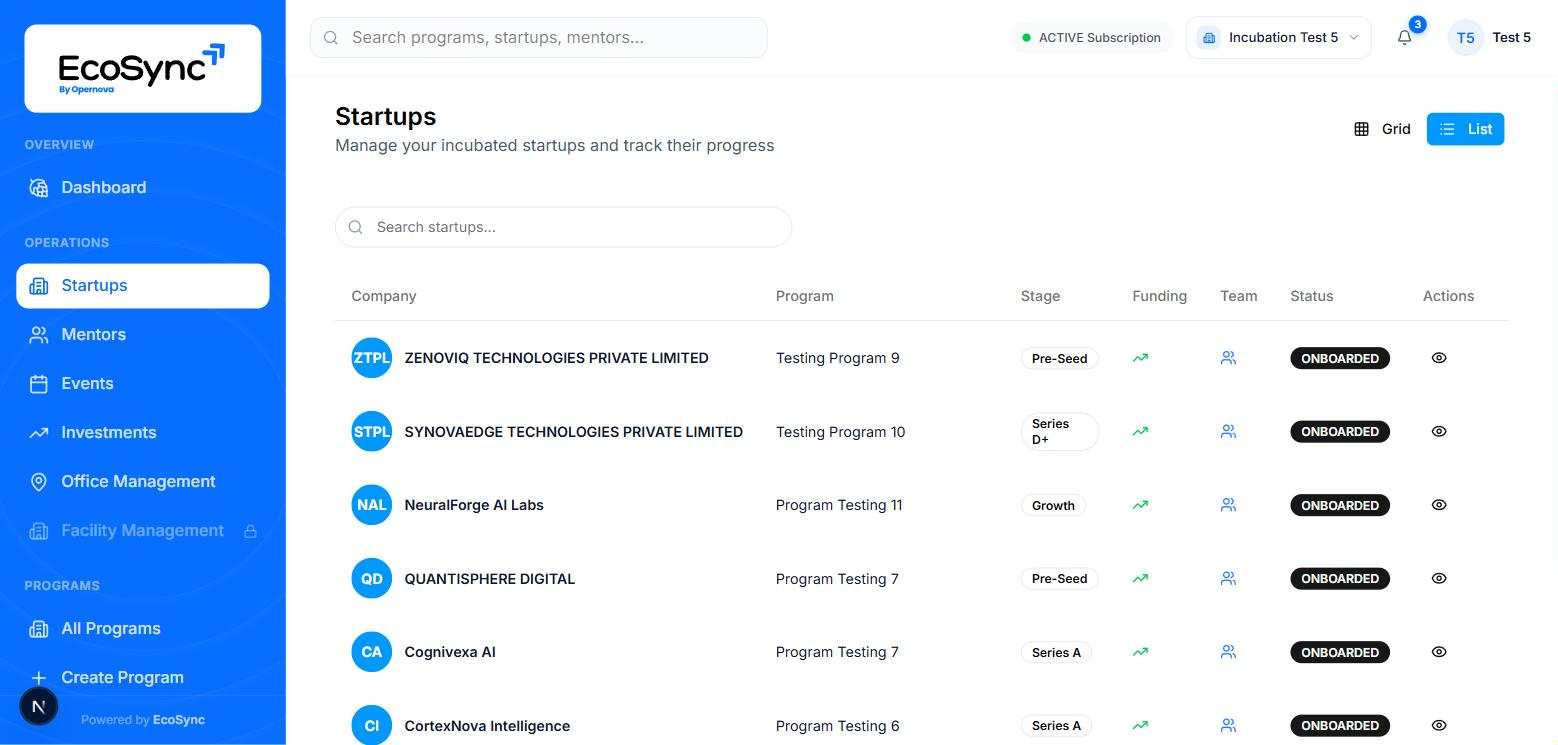This screenshot has width=1558, height=745.
Task: Switch to Grid view
Action: 1382,129
